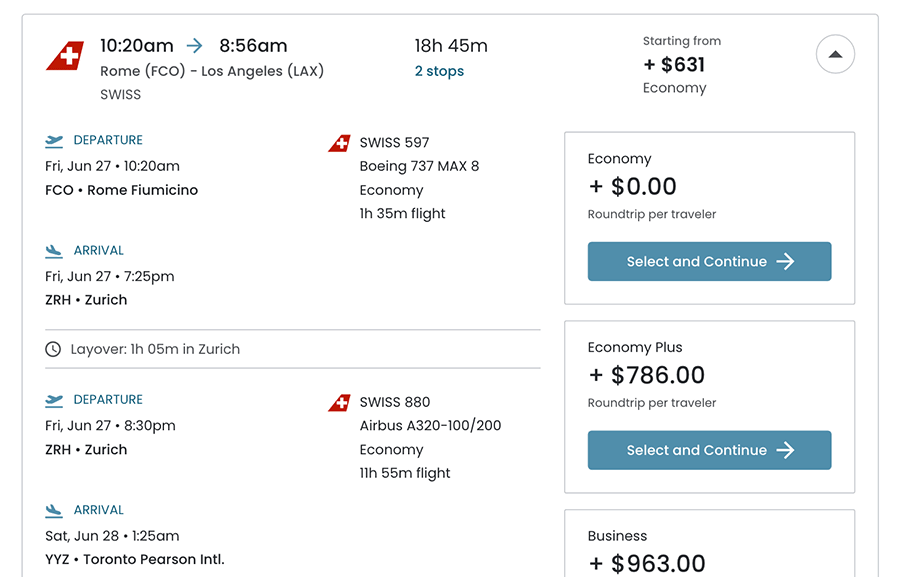This screenshot has width=900, height=577.
Task: Select and Continue with Economy fare
Action: coord(709,261)
